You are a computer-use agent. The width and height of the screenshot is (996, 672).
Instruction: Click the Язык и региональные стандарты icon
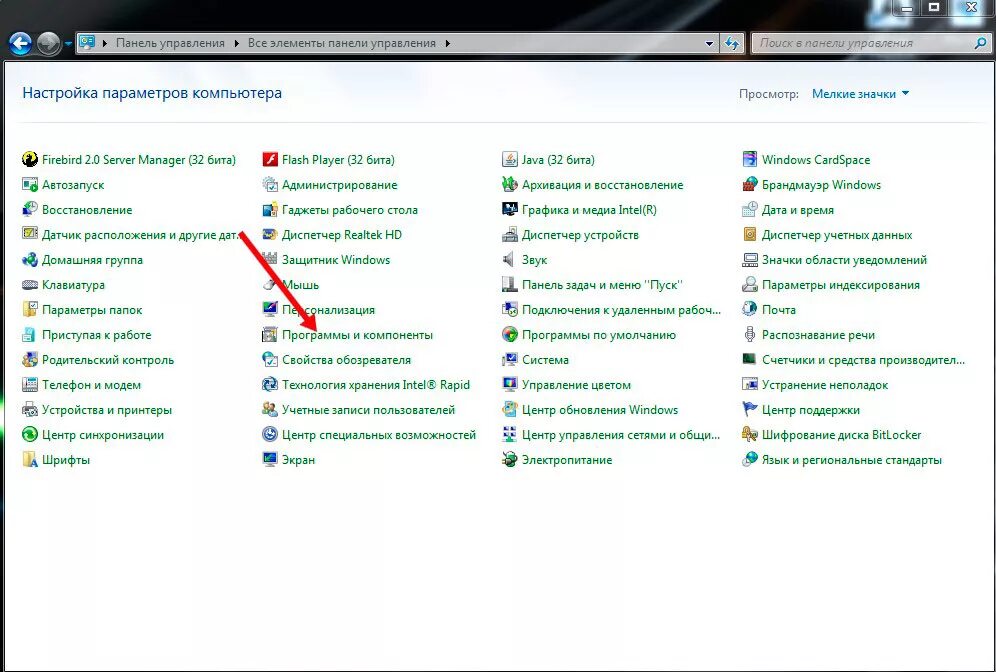click(x=750, y=459)
